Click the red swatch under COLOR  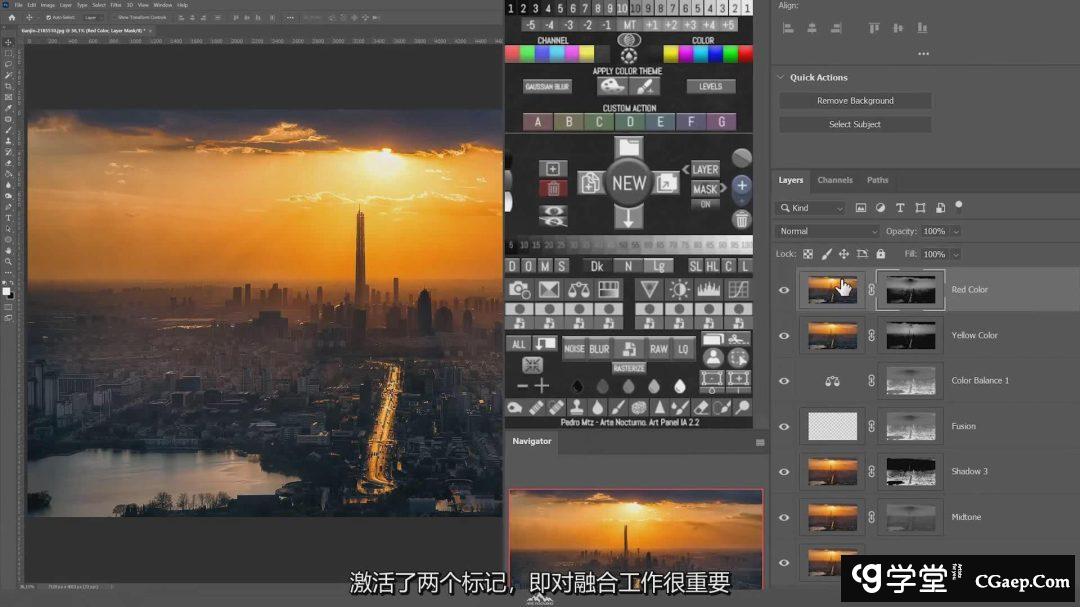tap(671, 54)
